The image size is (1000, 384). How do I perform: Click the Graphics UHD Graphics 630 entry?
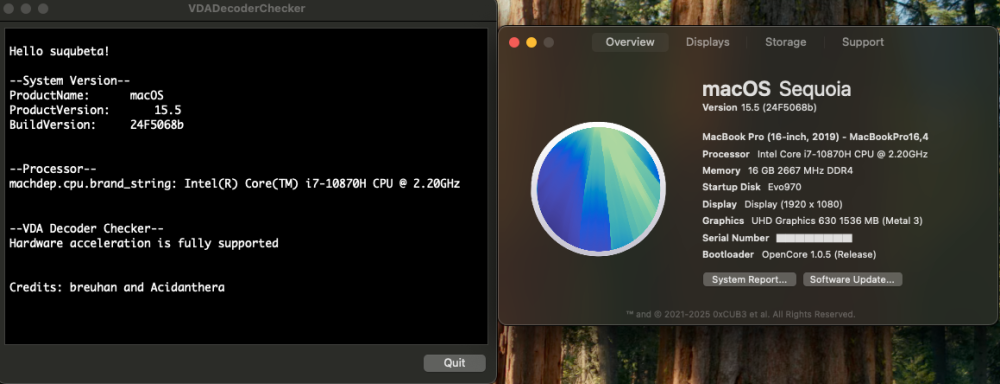(x=812, y=221)
